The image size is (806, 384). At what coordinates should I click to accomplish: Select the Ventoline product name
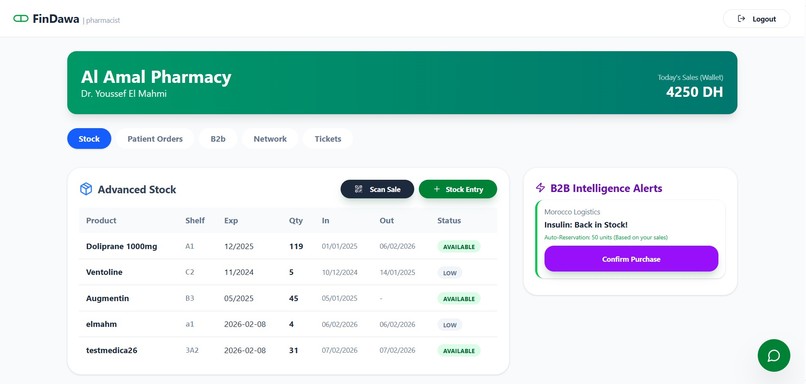click(x=104, y=272)
